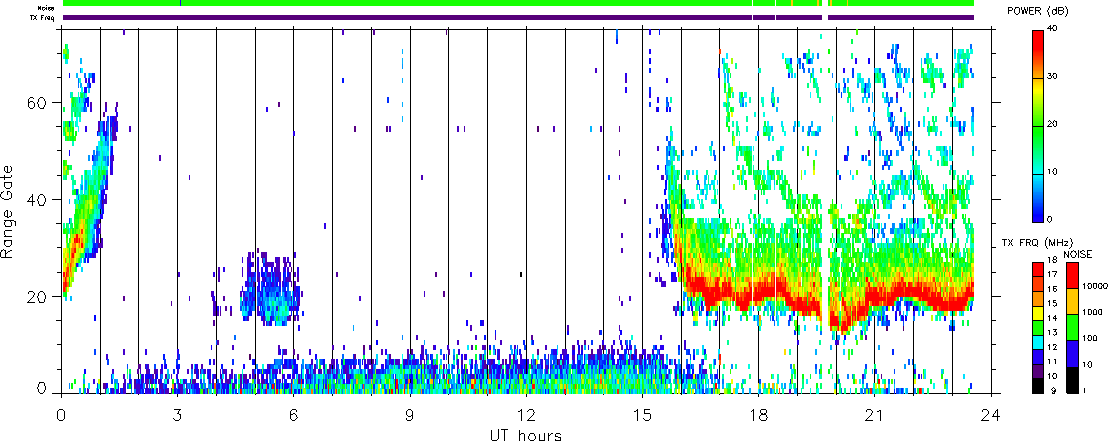Select the 'POWER (dB)' colorbar heading
1108x441 pixels.
coord(1039,11)
